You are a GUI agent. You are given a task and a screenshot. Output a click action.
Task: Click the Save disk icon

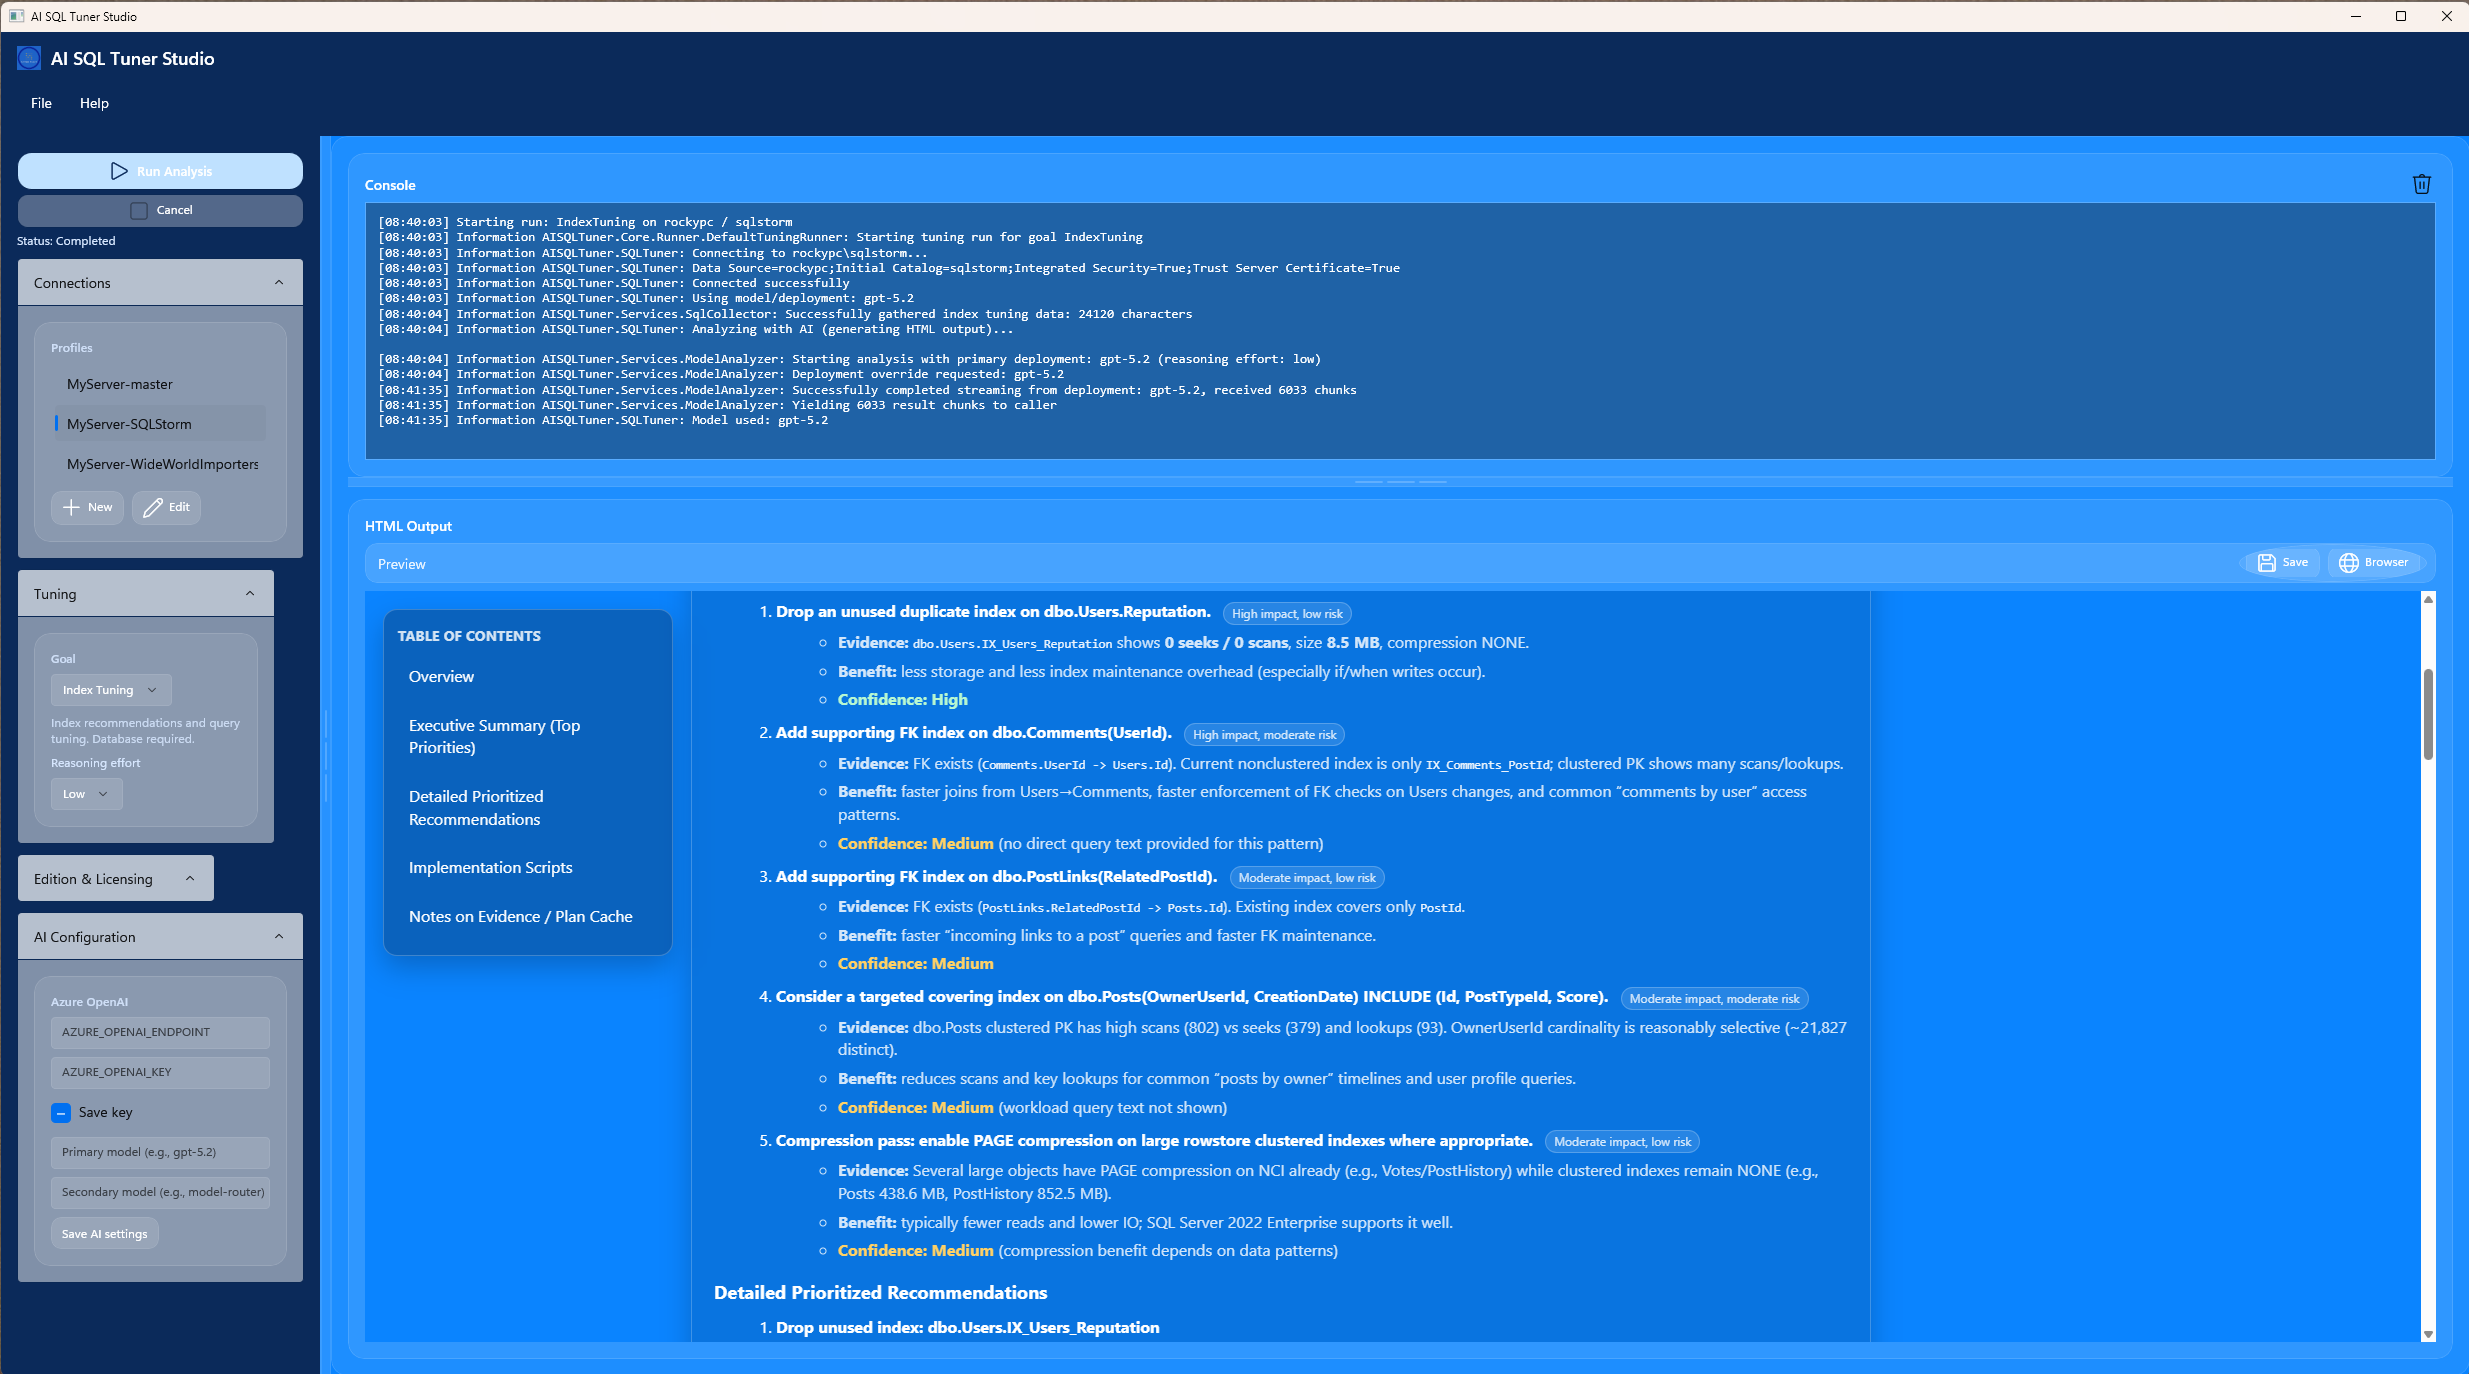2266,563
